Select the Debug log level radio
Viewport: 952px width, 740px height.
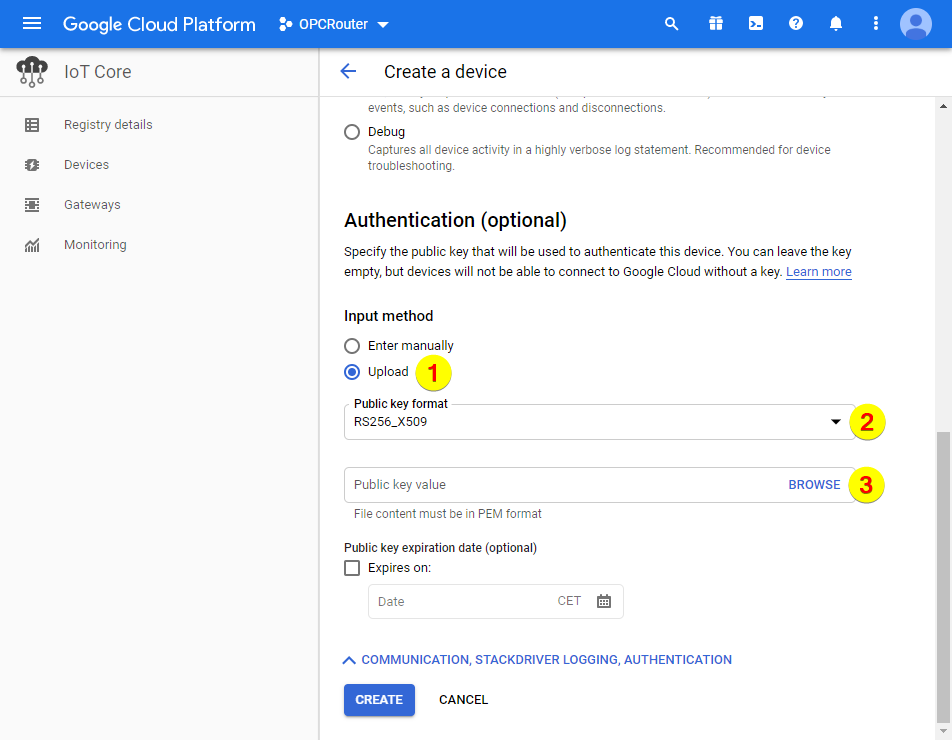point(352,132)
